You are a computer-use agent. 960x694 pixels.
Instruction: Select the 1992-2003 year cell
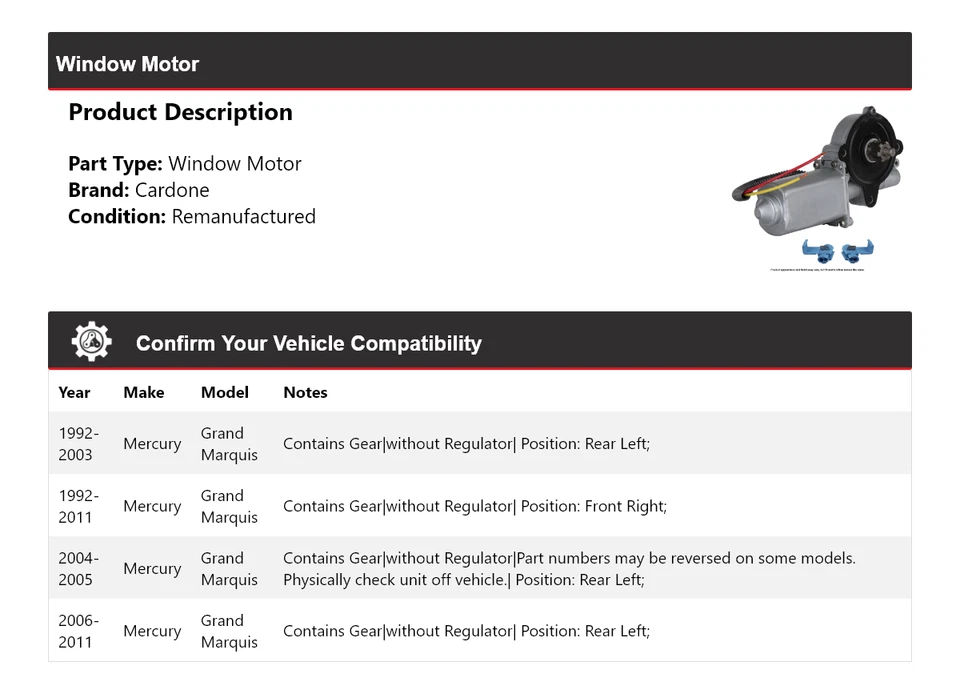pos(78,444)
